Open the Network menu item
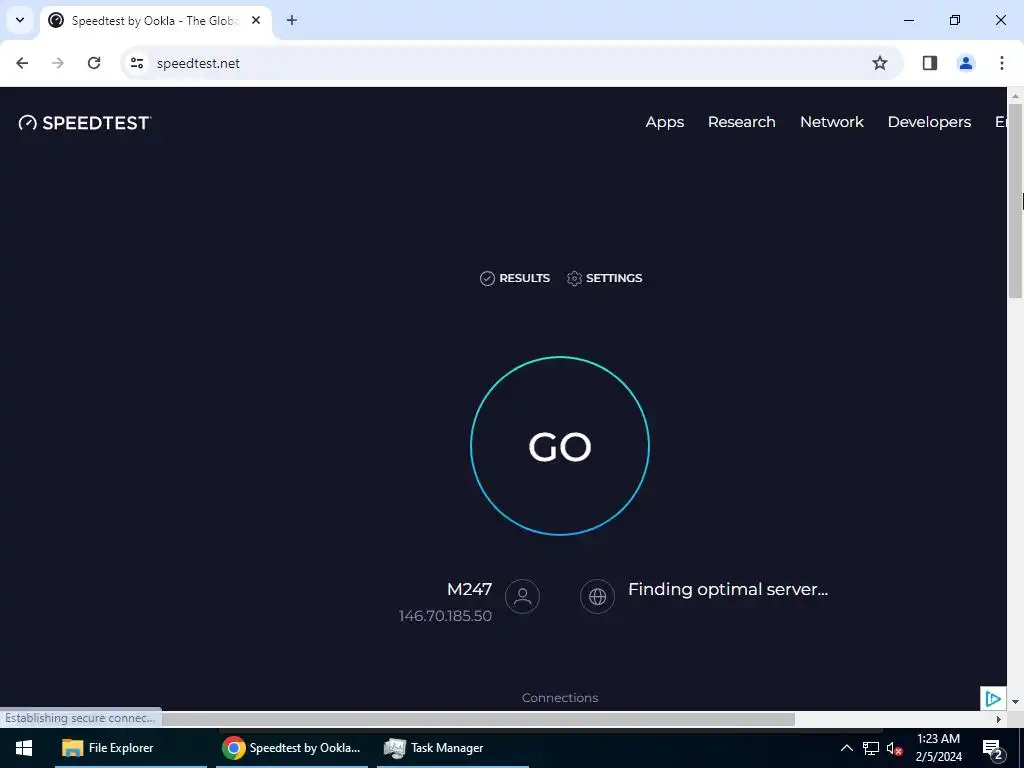The image size is (1024, 768). point(831,122)
